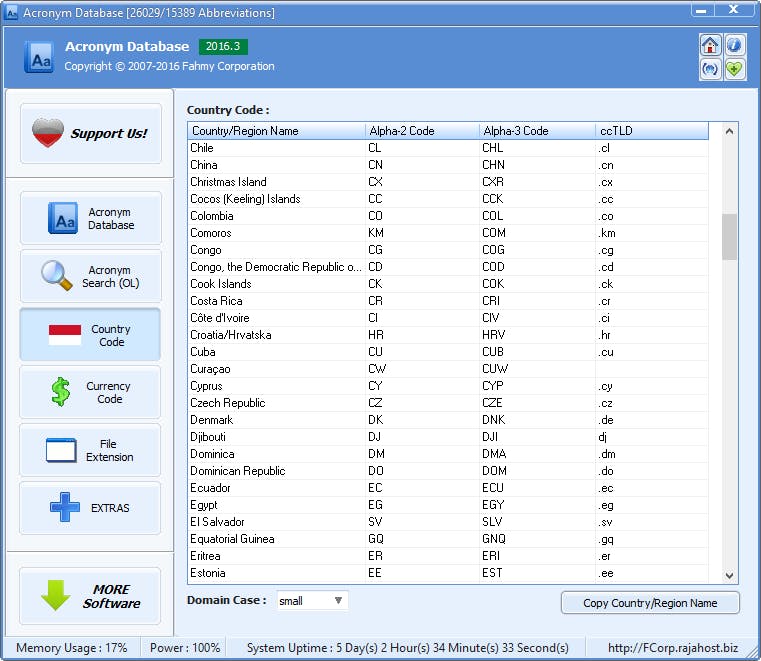761x661 pixels.
Task: Click the Acronym Database logo in the header
Action: tap(39, 57)
